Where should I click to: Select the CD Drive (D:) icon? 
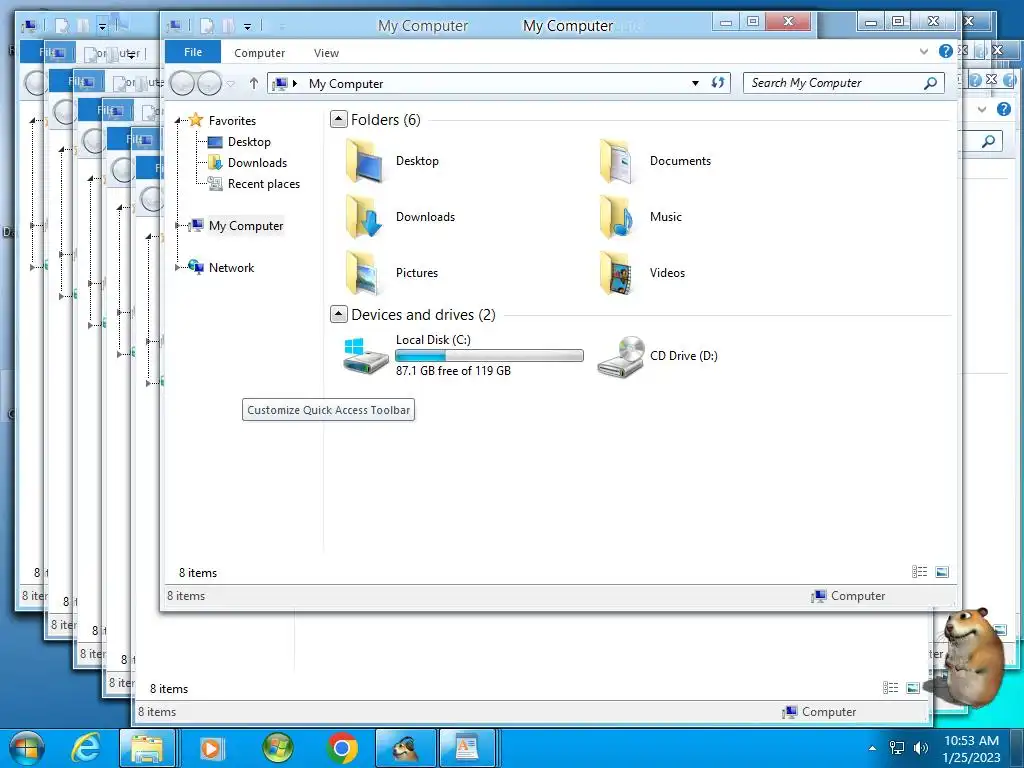click(621, 357)
